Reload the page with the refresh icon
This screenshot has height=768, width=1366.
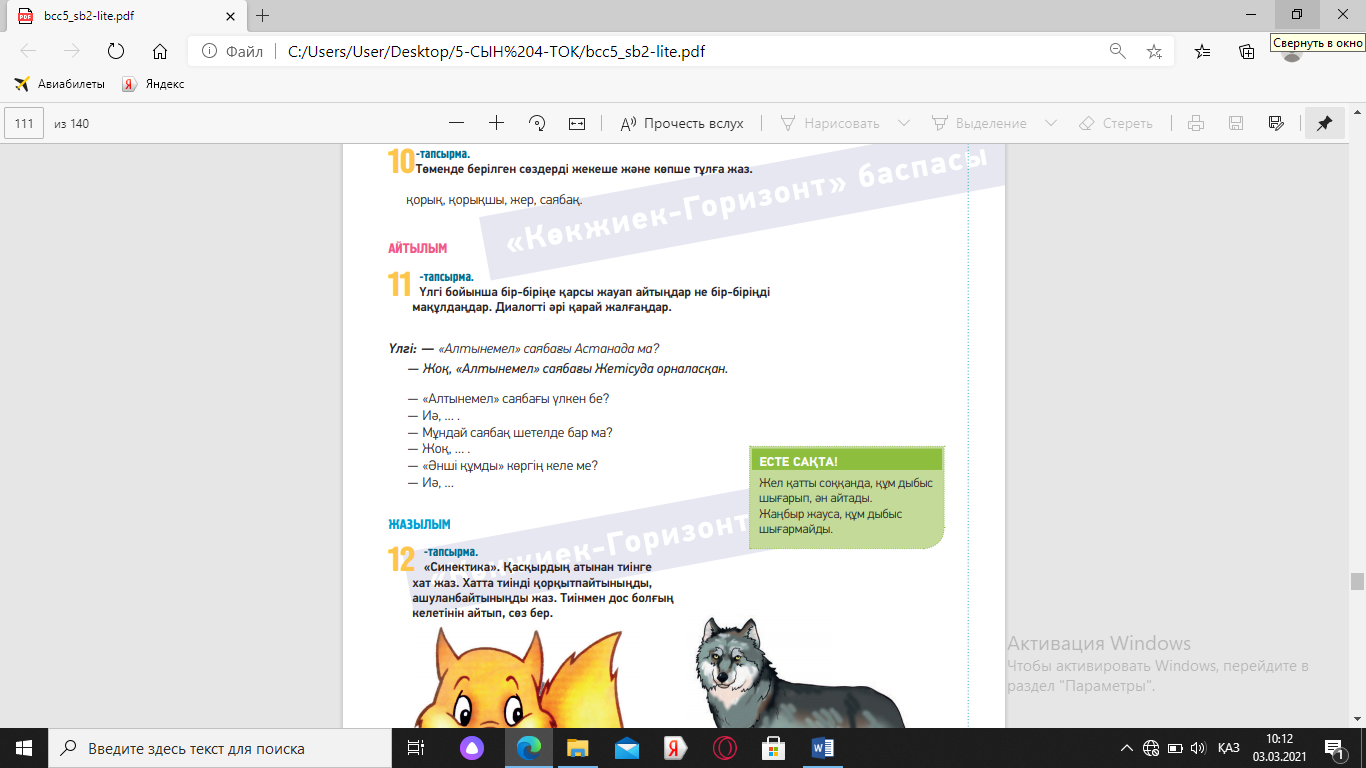coord(115,52)
